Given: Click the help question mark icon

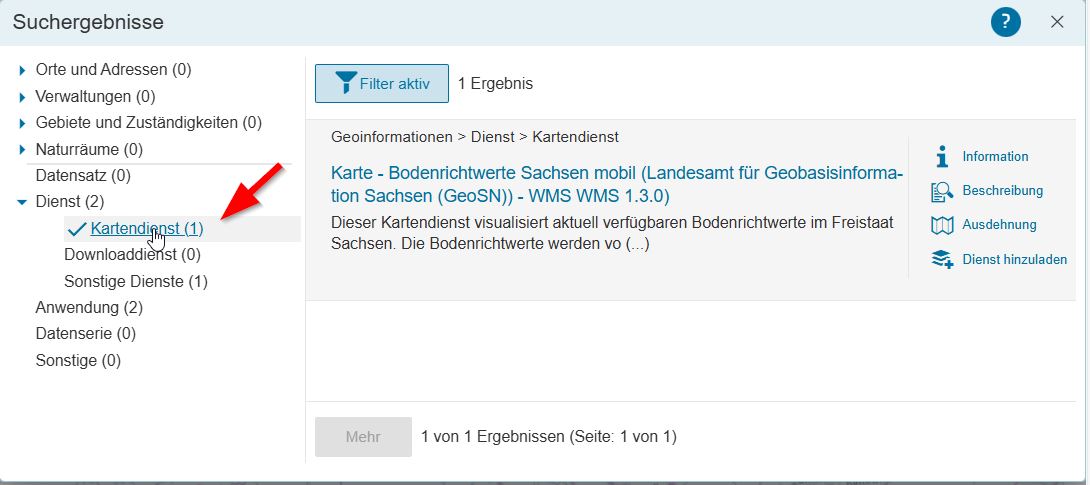Looking at the screenshot, I should tap(1005, 22).
